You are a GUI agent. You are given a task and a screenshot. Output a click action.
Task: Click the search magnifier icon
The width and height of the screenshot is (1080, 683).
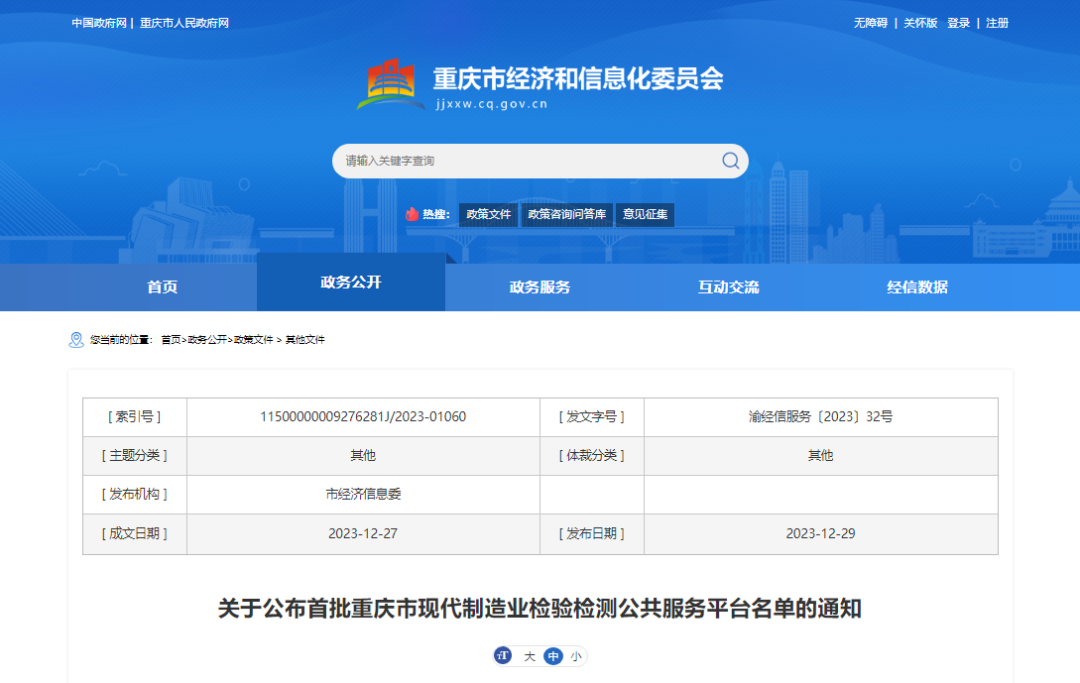(731, 161)
